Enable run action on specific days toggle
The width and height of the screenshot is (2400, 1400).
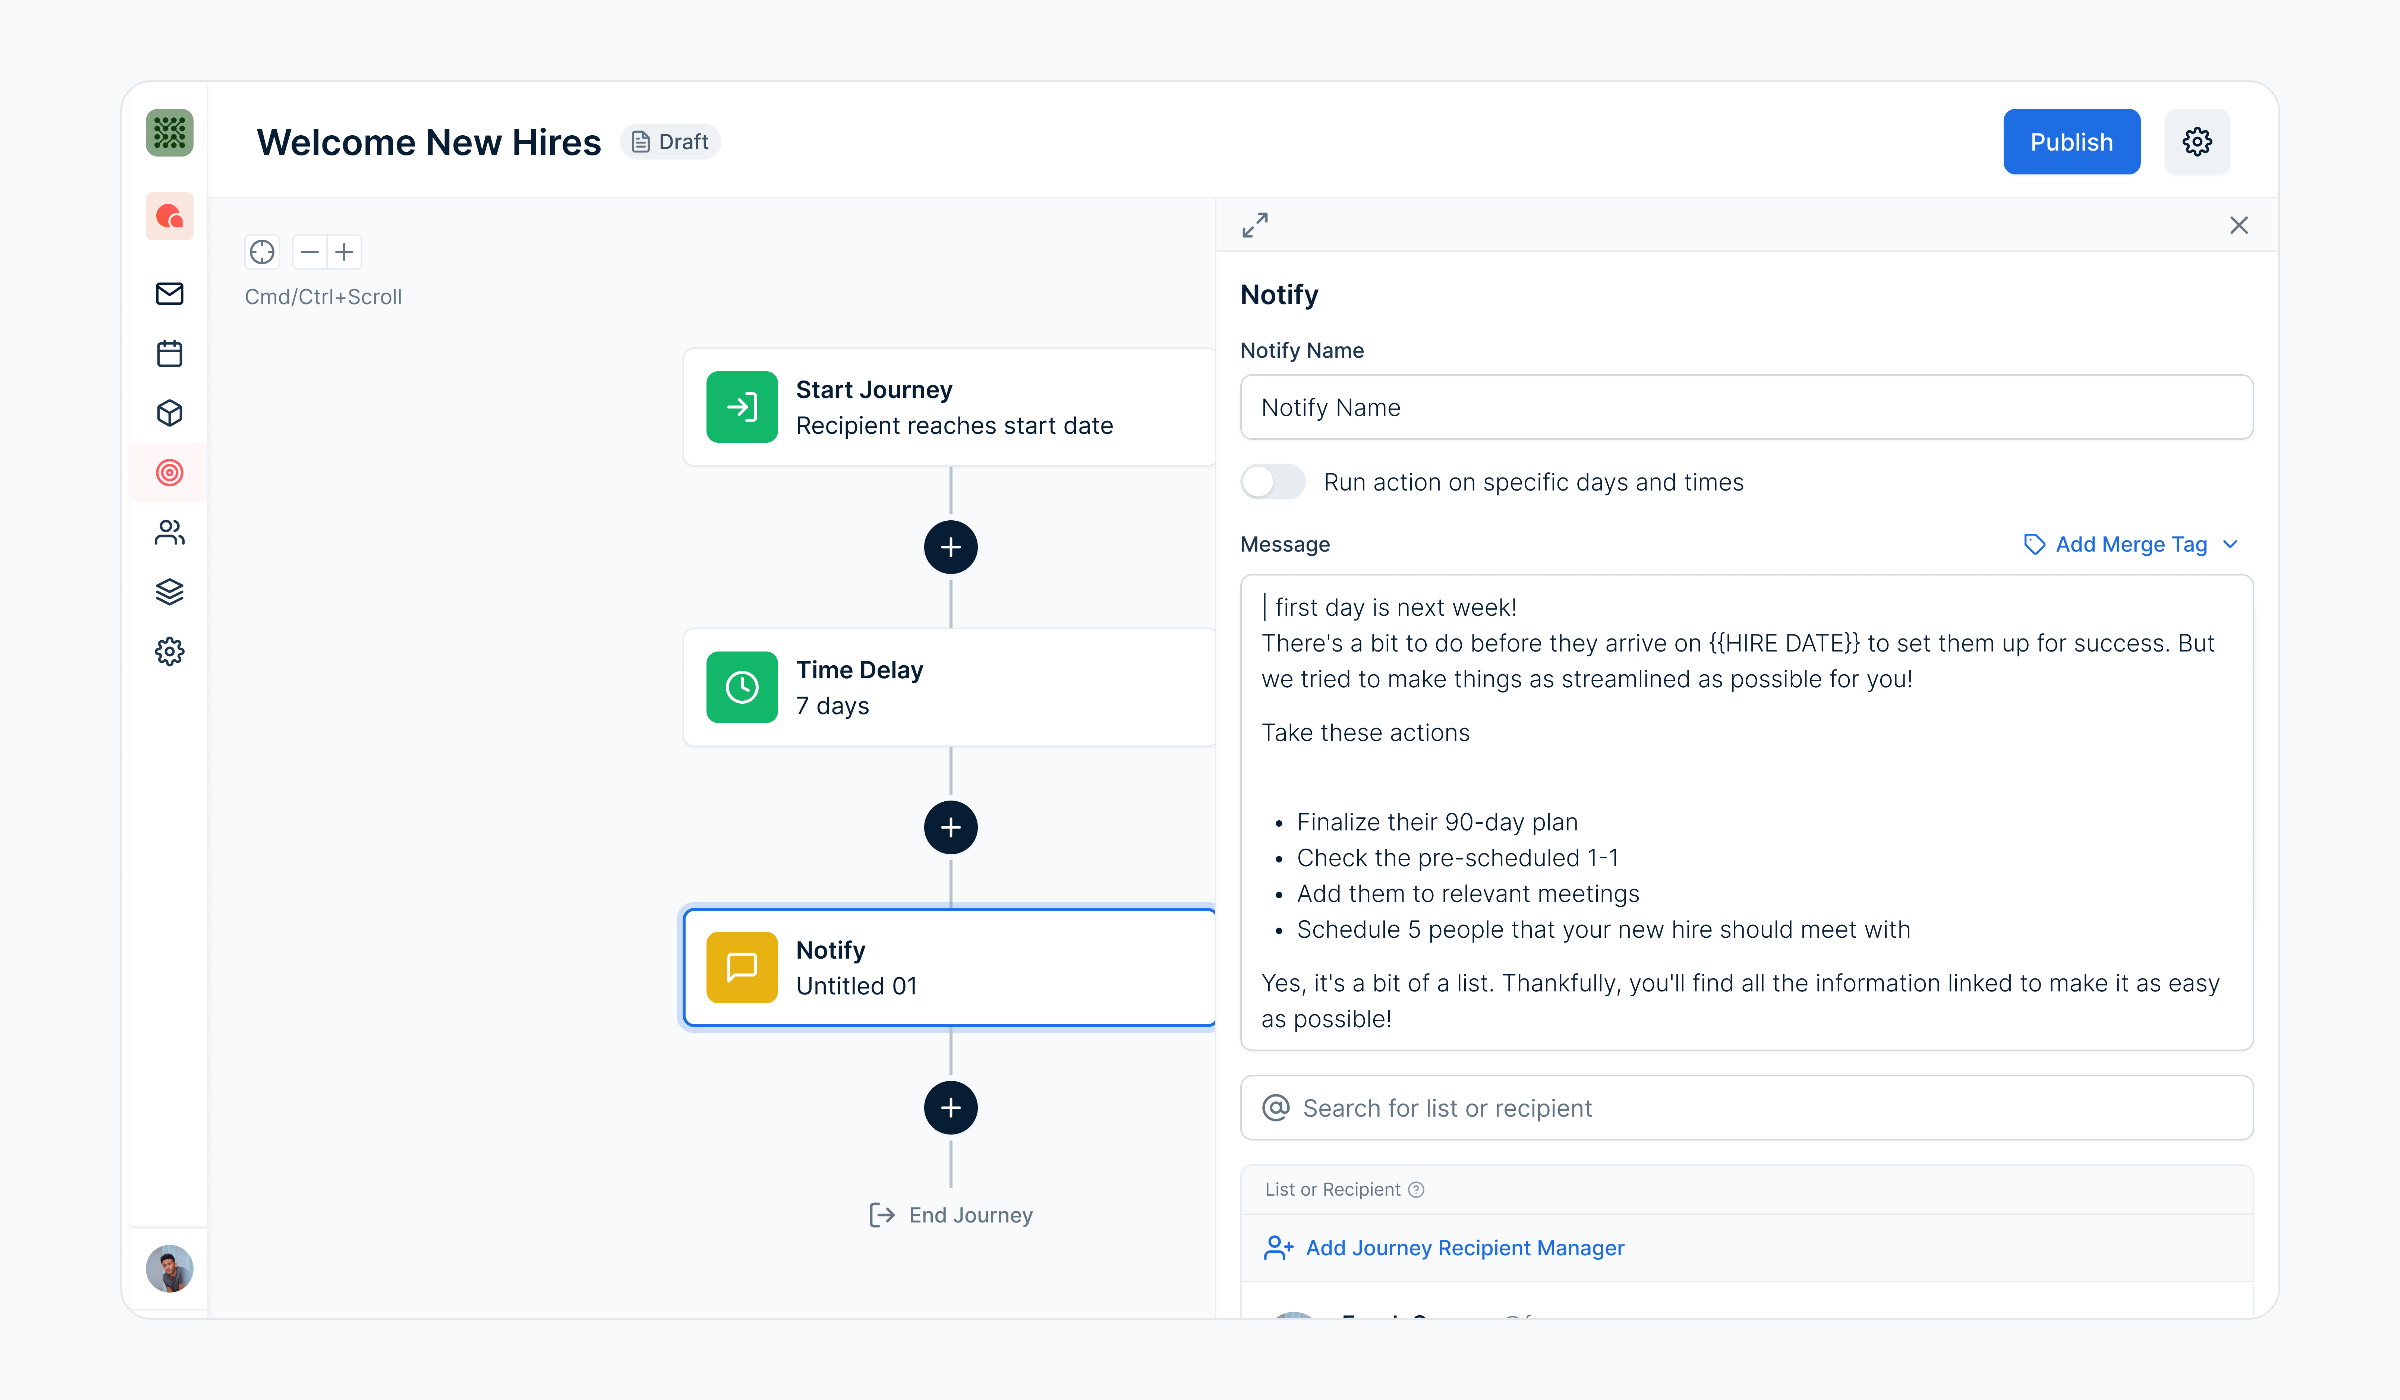click(1272, 482)
